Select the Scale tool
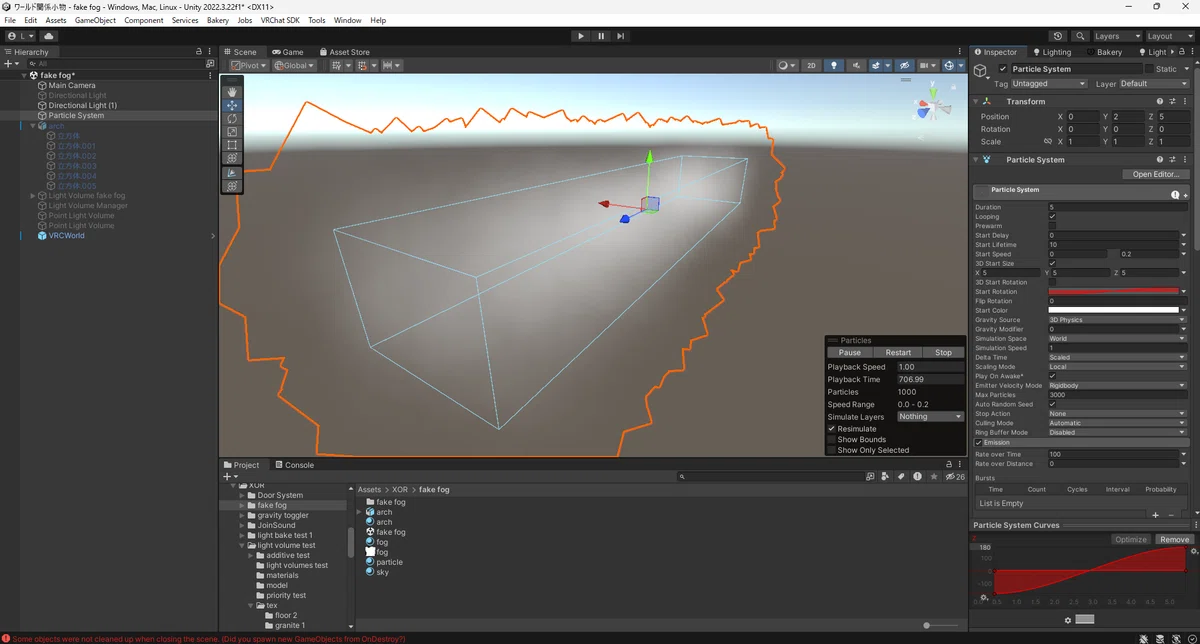 232,131
